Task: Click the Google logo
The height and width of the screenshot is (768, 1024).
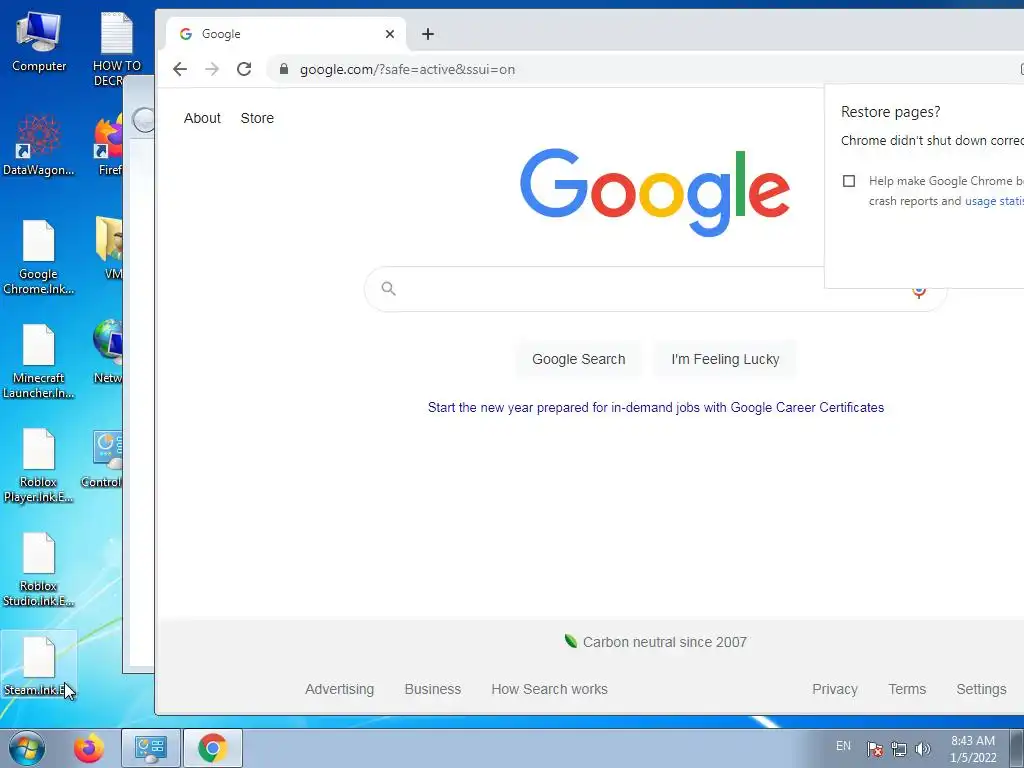Action: (655, 192)
